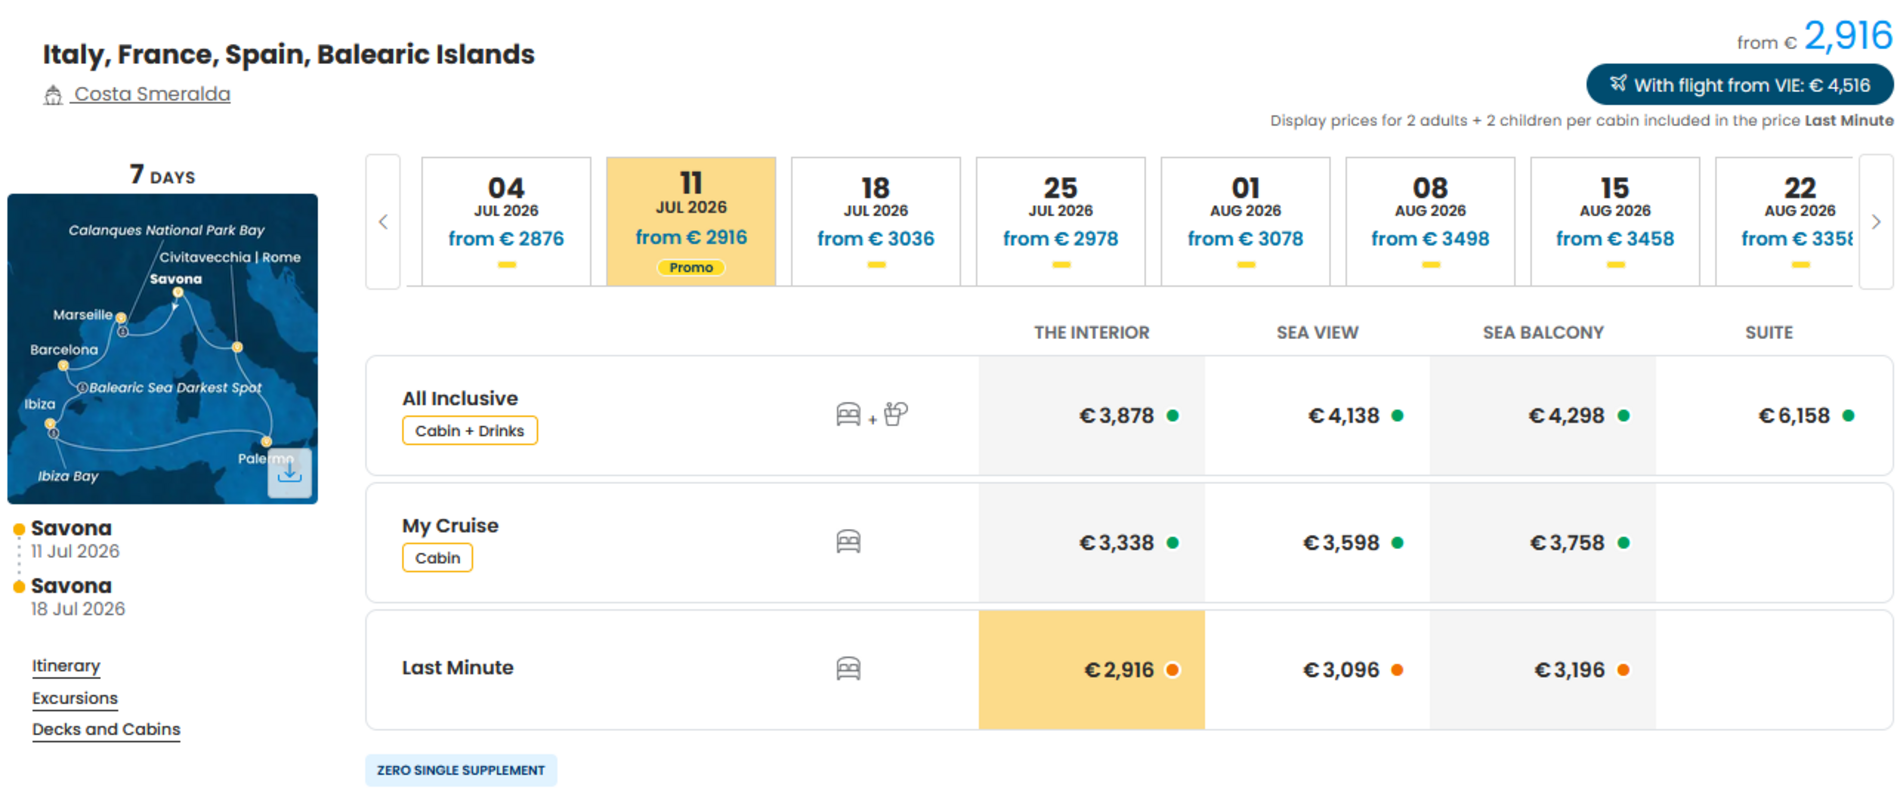
Task: Open the Costa Smeralda ship link
Action: [x=152, y=94]
